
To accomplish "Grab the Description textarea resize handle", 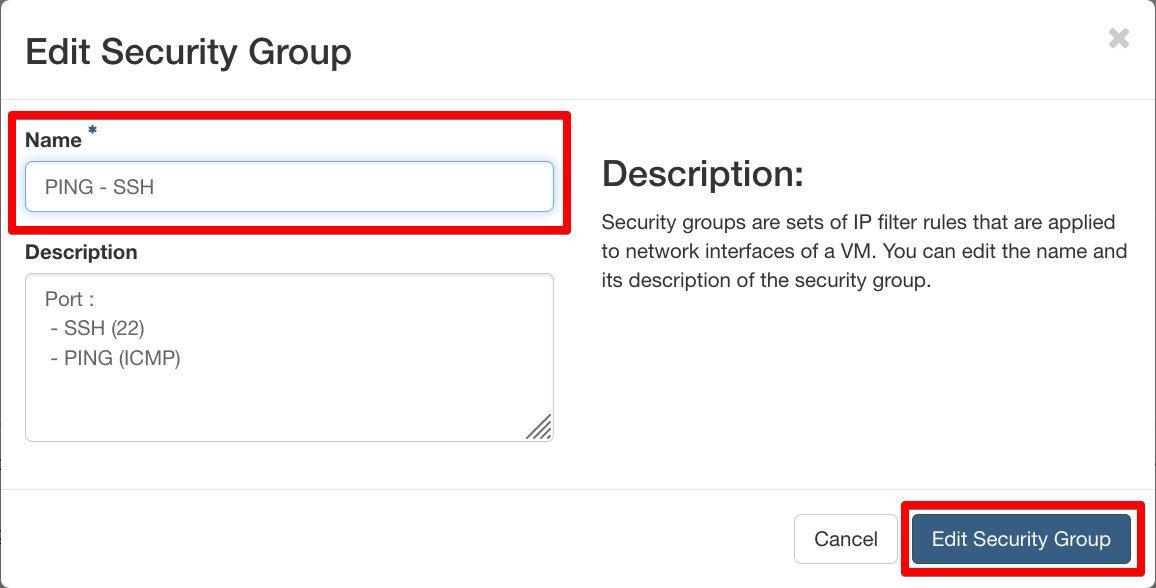I will 540,428.
